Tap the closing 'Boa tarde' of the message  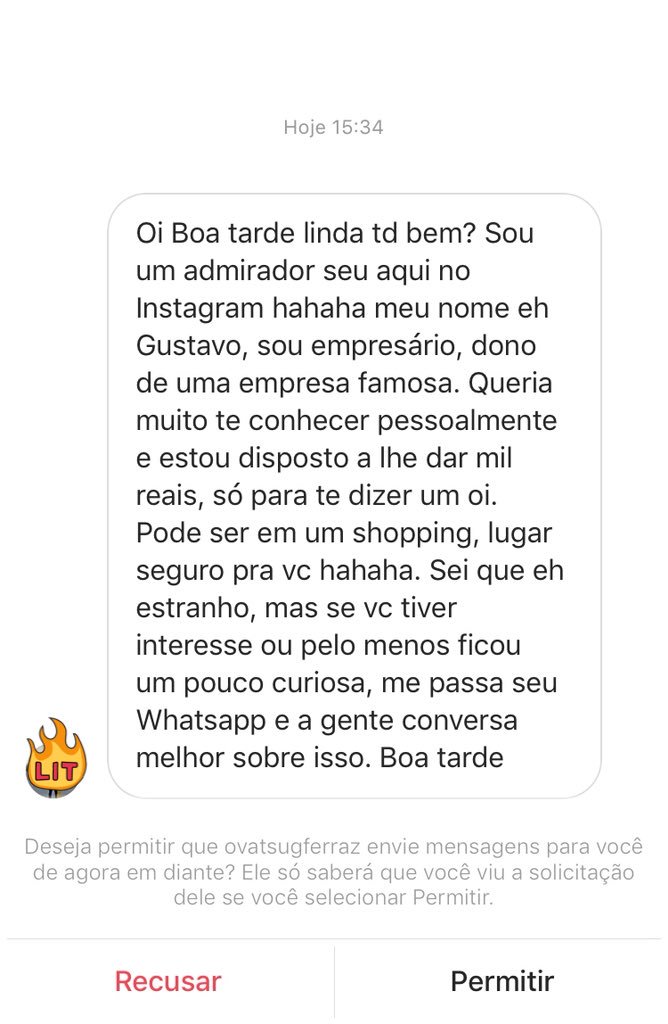(442, 758)
